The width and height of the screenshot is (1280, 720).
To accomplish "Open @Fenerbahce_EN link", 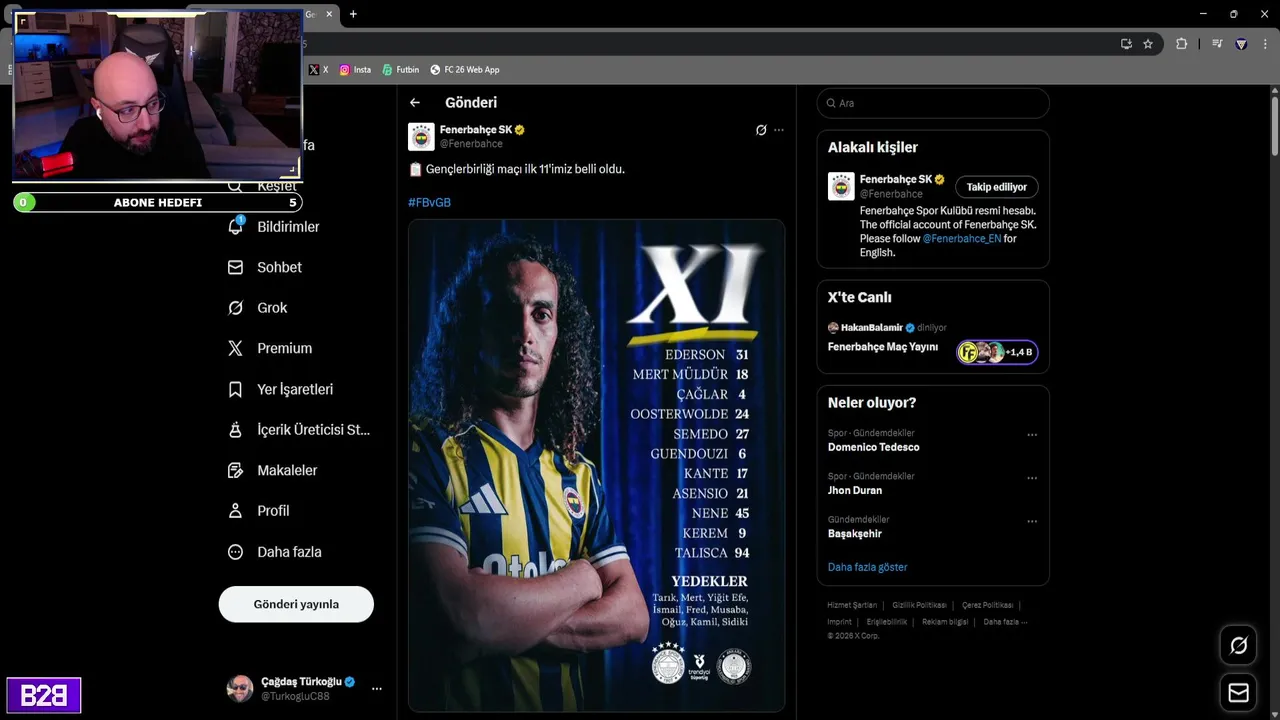I will 961,239.
